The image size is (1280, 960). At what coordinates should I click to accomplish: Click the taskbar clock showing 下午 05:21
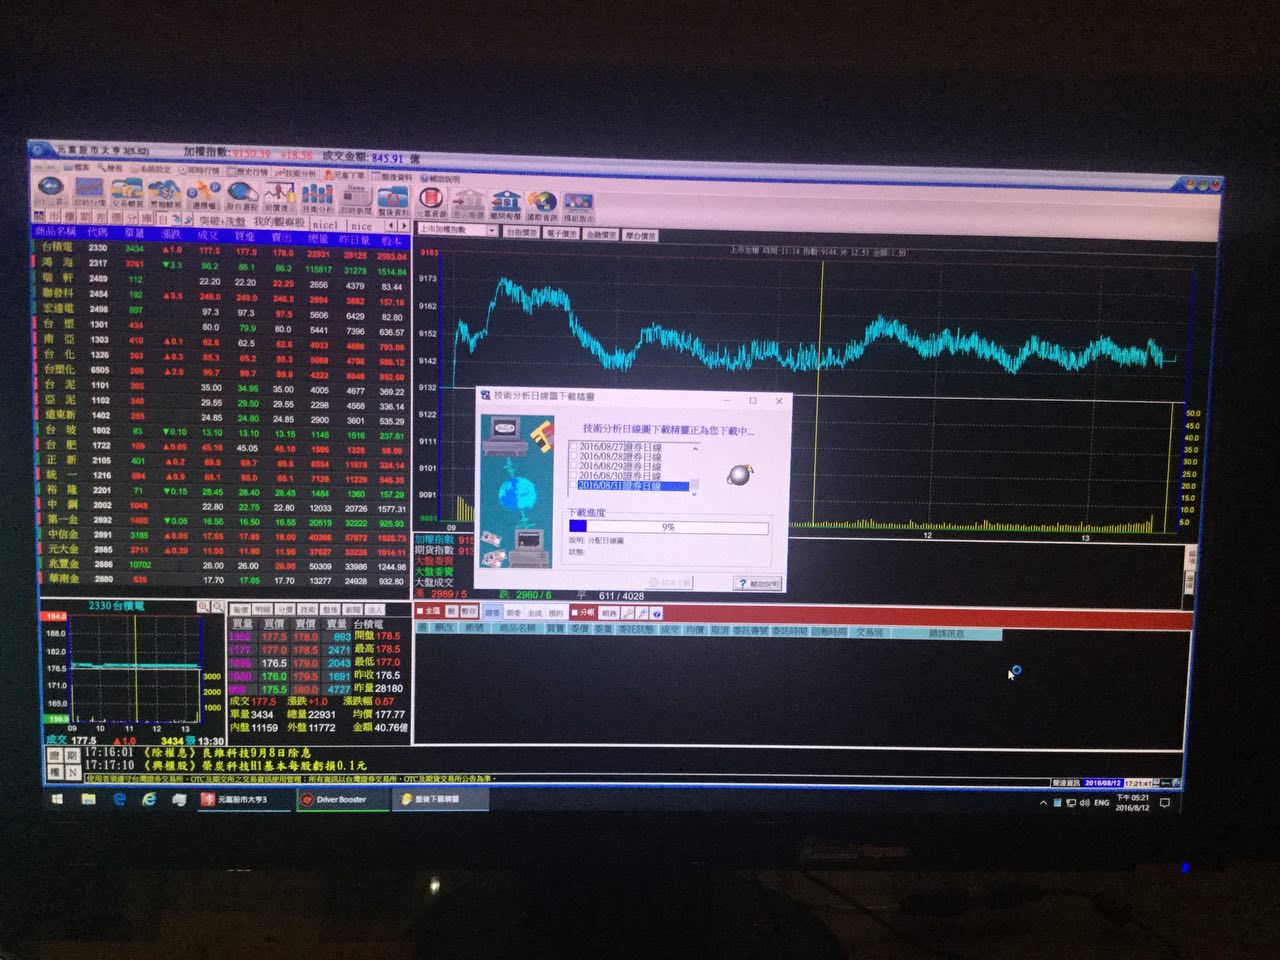1133,802
